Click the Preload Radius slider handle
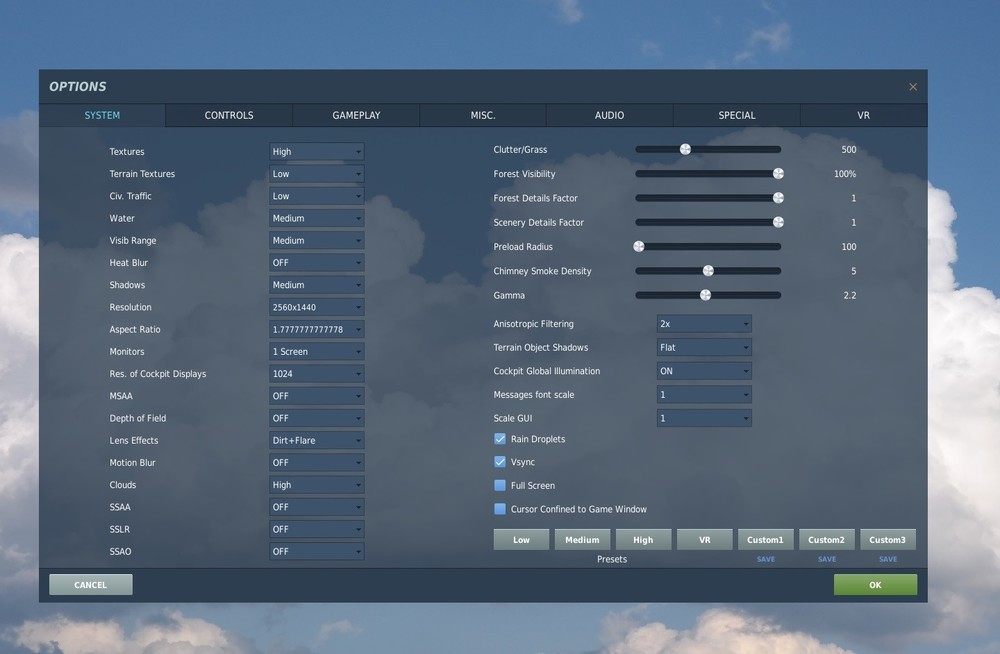Viewport: 1000px width, 654px height. click(x=638, y=246)
